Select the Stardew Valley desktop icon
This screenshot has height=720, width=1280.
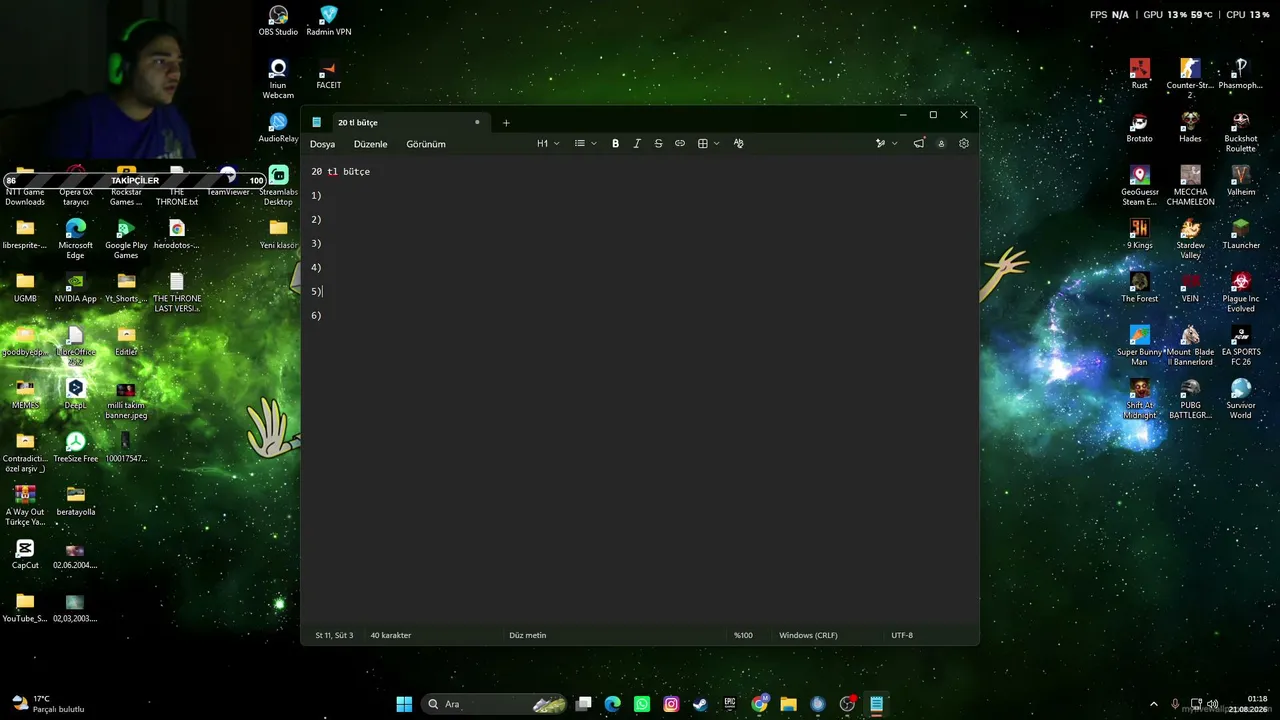coord(1190,239)
